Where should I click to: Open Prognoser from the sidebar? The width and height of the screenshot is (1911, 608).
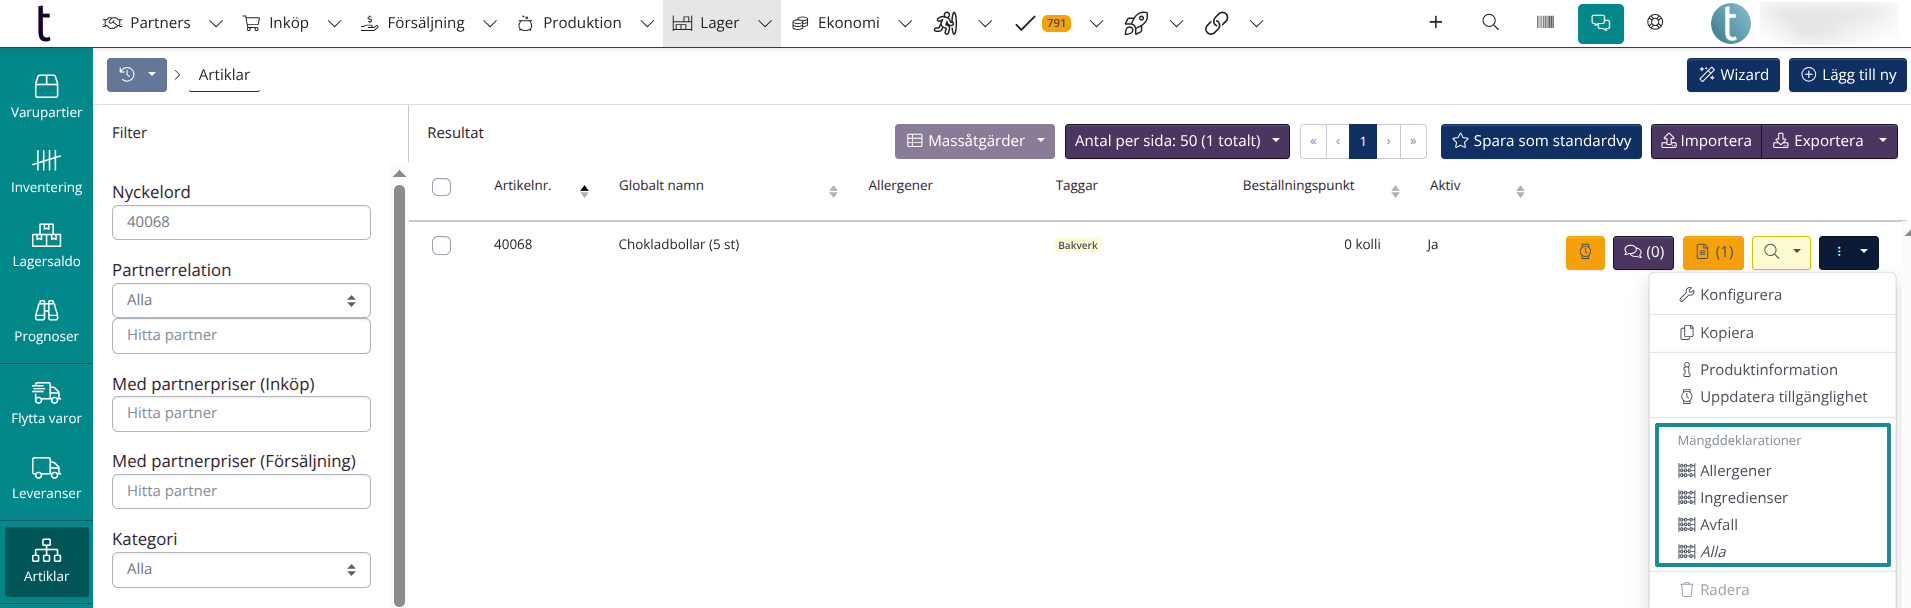pos(46,321)
